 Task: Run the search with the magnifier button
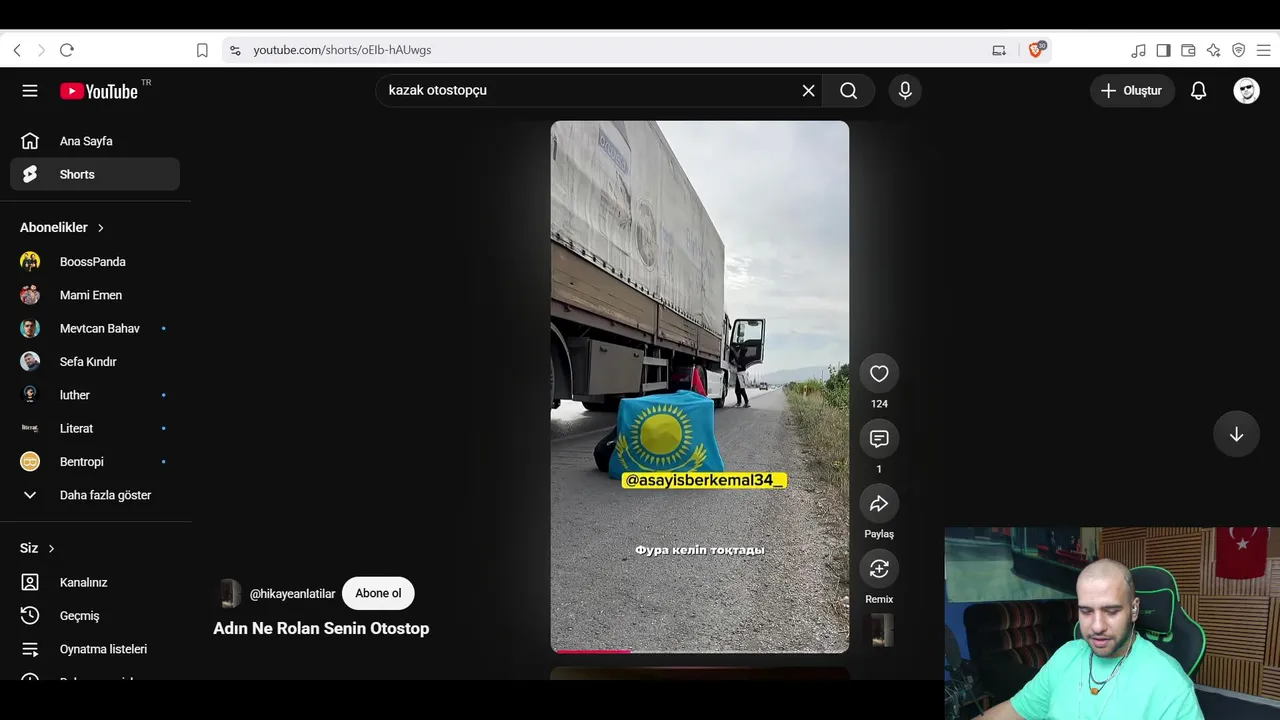tap(849, 91)
